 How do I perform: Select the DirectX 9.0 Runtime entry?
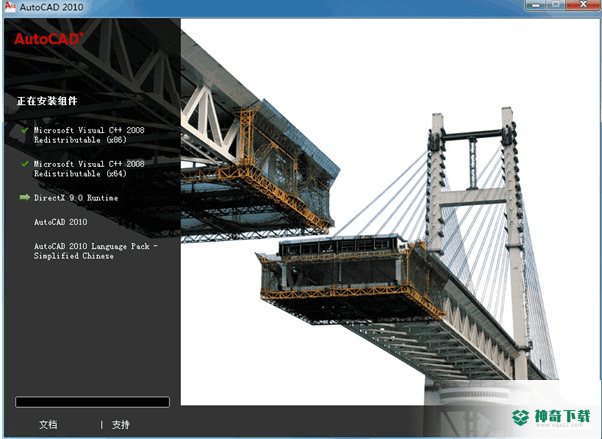click(76, 198)
